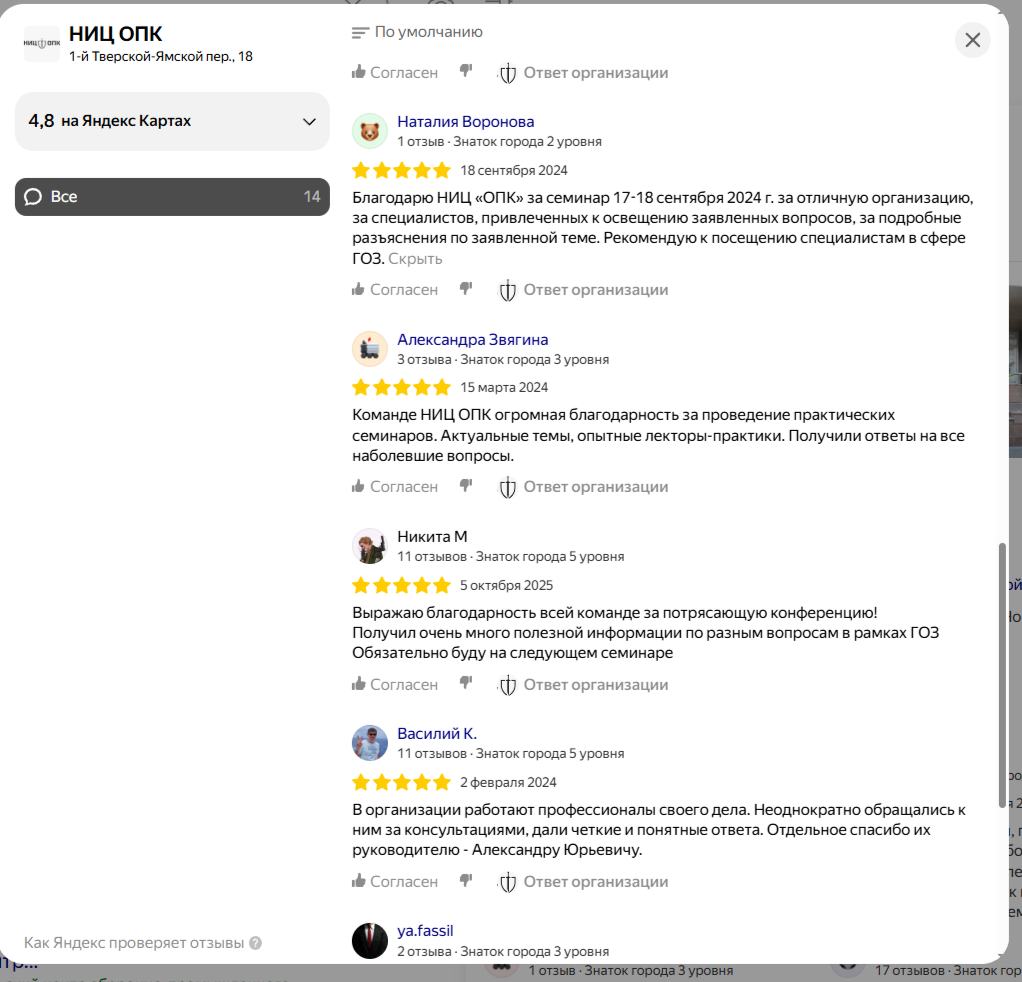Screen dimensions: 1022x982
Task: Collapse review text using Скрыть
Action: pos(415,259)
